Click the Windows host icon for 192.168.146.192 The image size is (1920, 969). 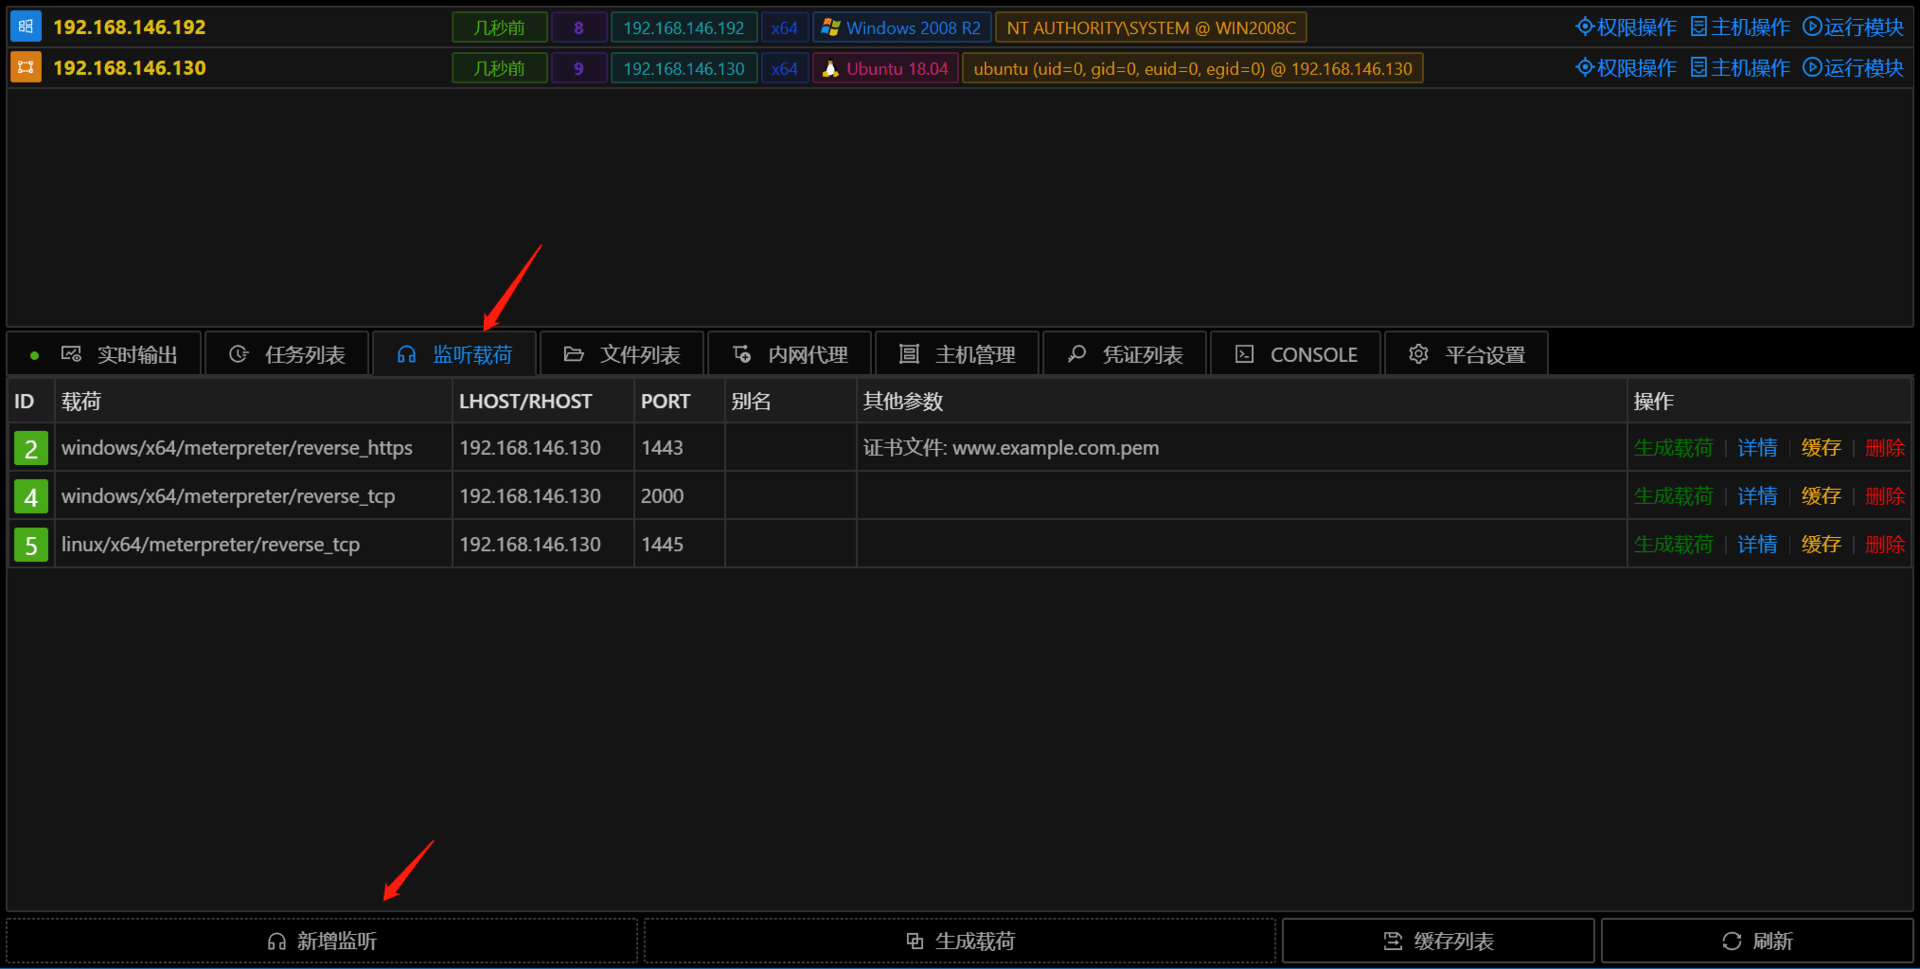coord(25,27)
